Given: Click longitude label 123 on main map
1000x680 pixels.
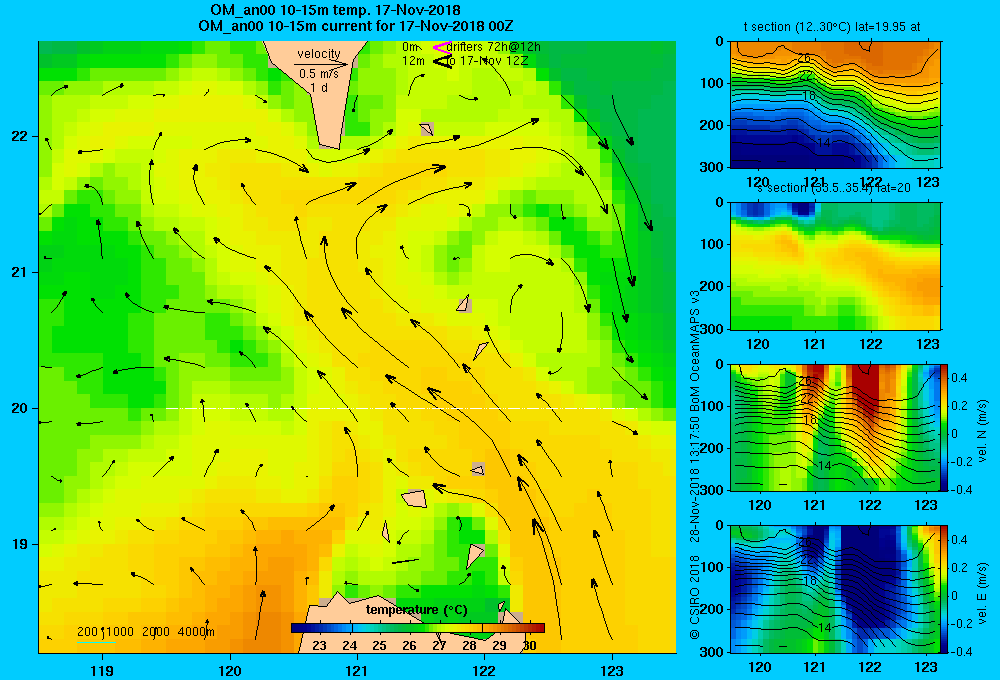Looking at the screenshot, I should pyautogui.click(x=612, y=670).
